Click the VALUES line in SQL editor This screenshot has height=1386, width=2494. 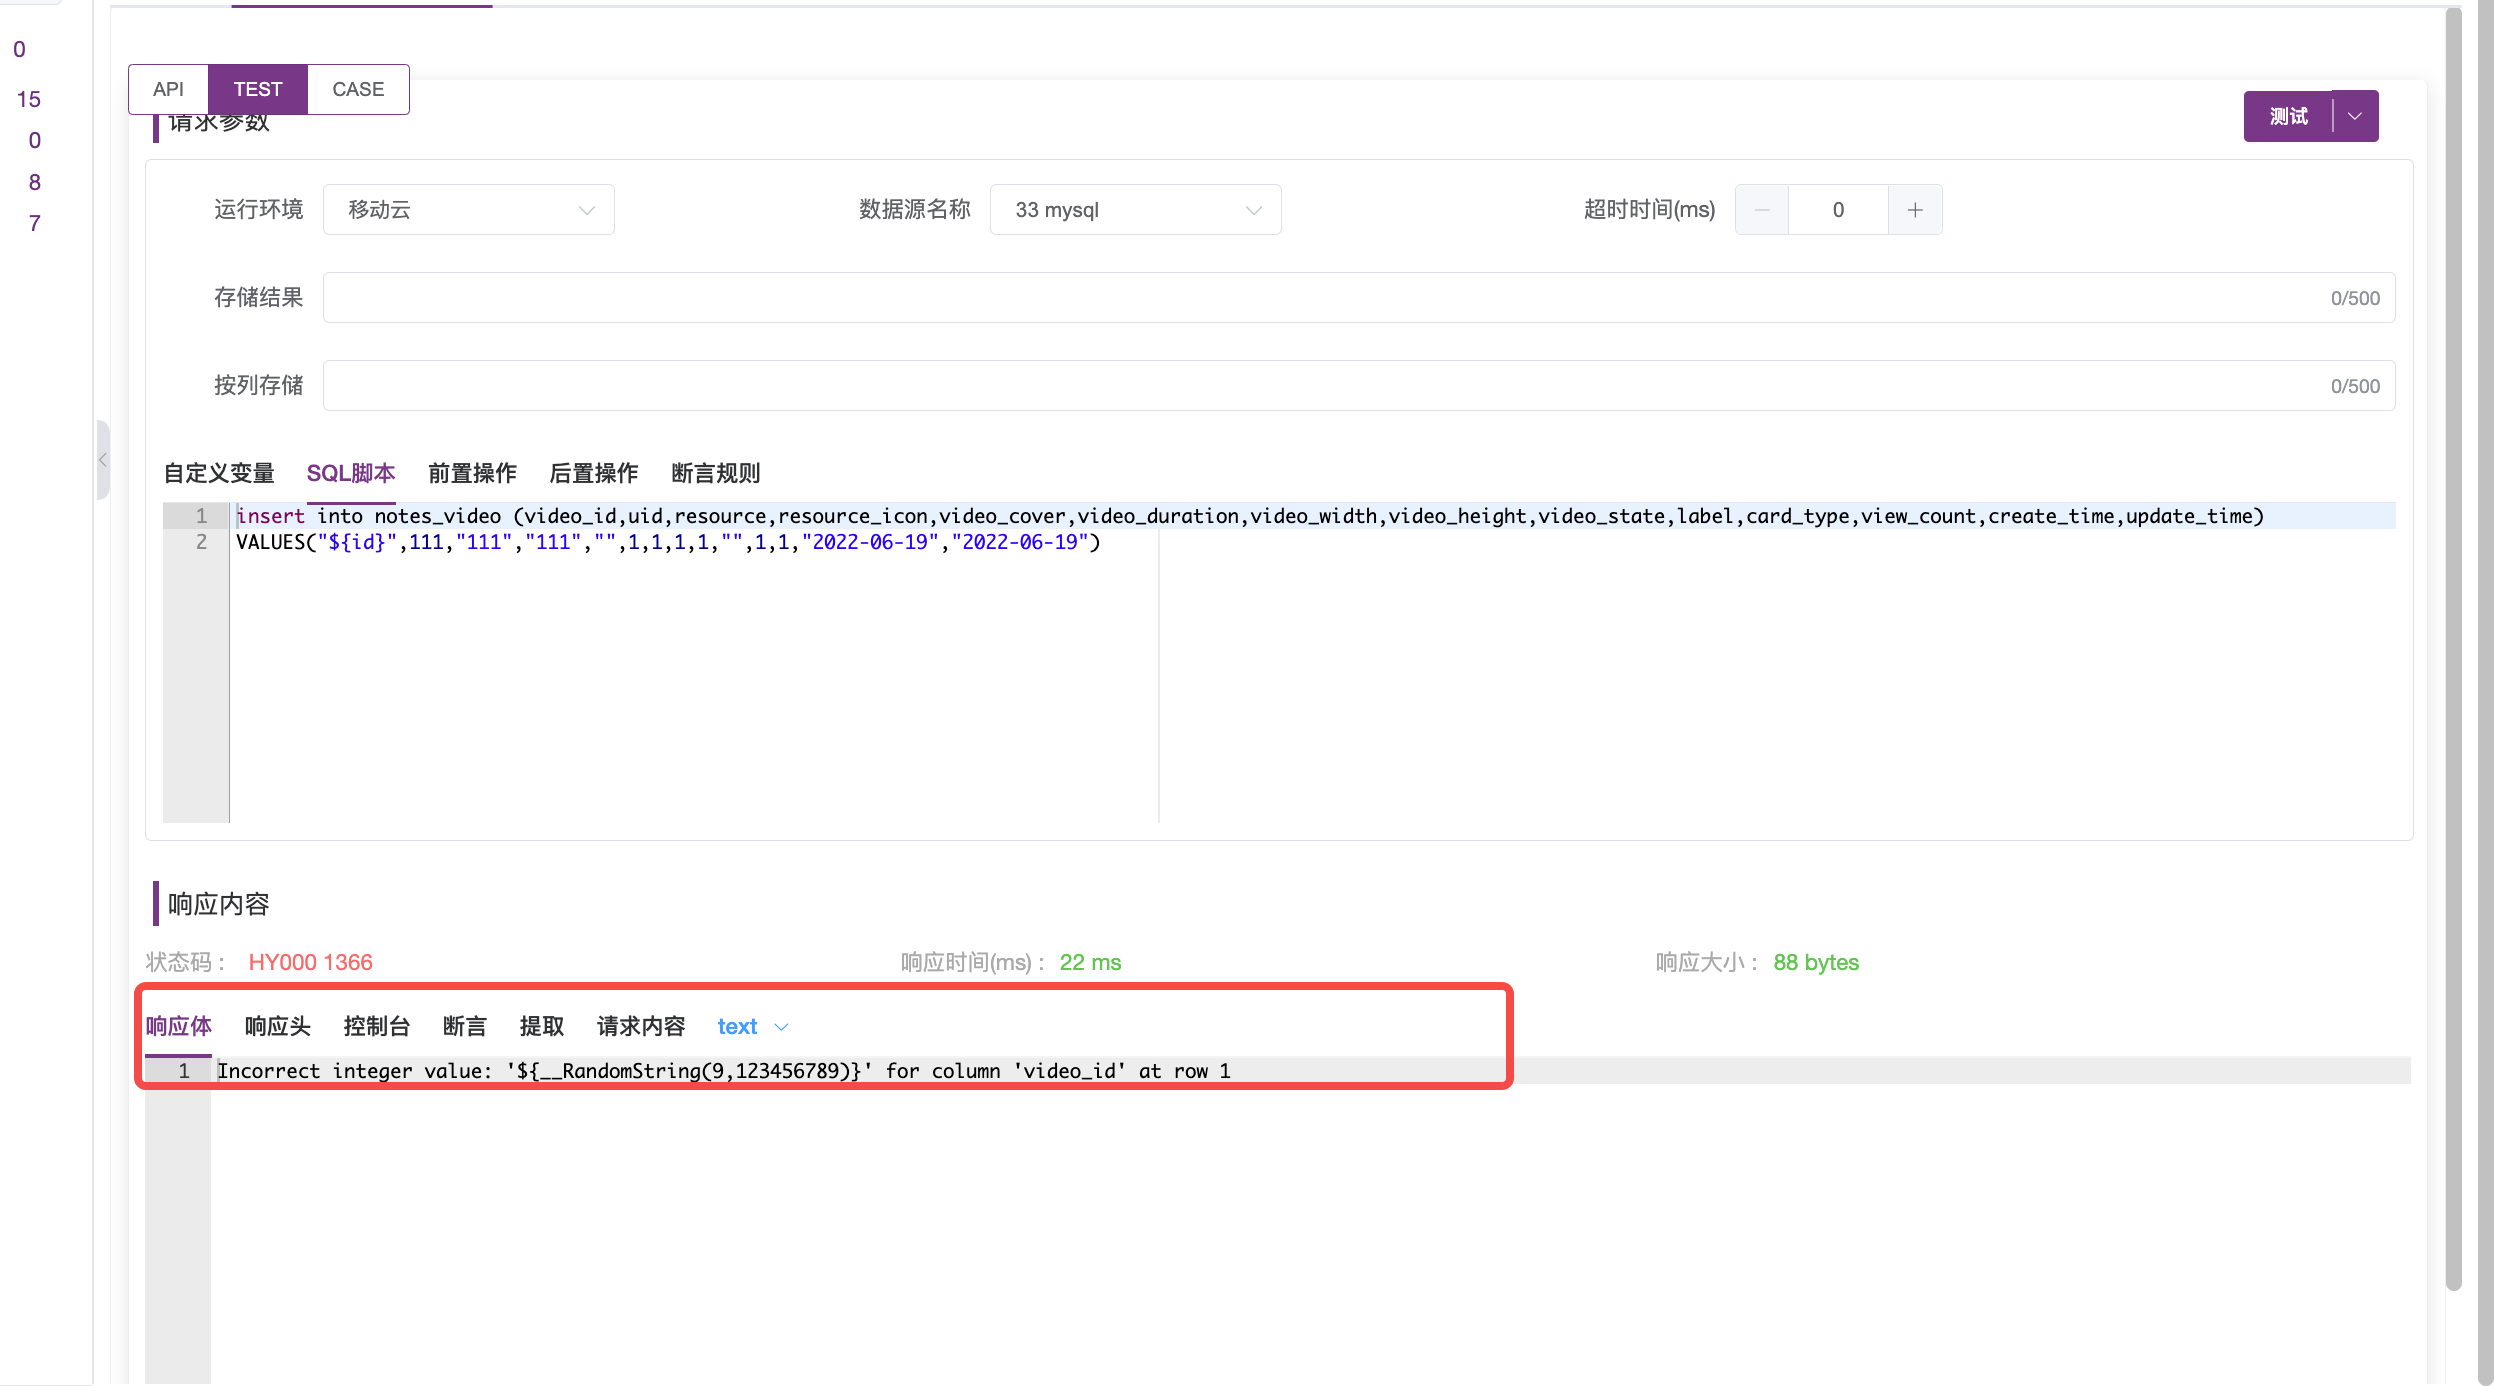[668, 542]
